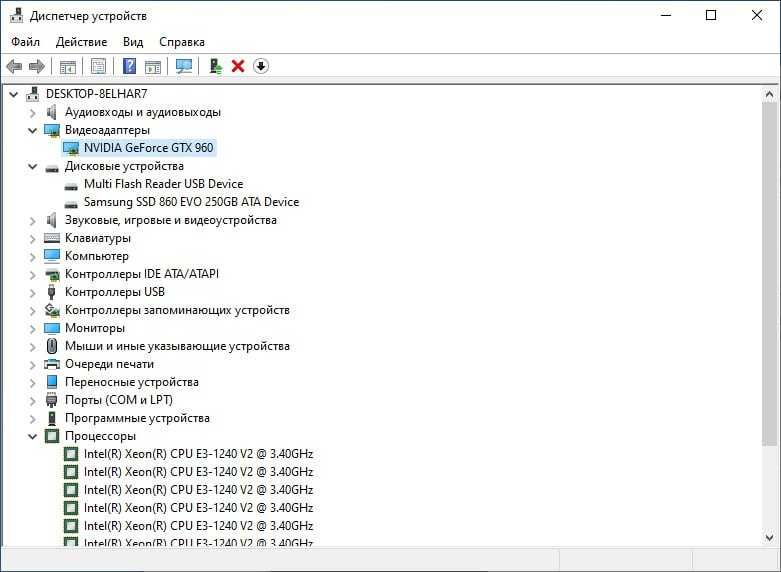Click the Forward arrow toolbar icon
The width and height of the screenshot is (781, 572).
coord(37,66)
